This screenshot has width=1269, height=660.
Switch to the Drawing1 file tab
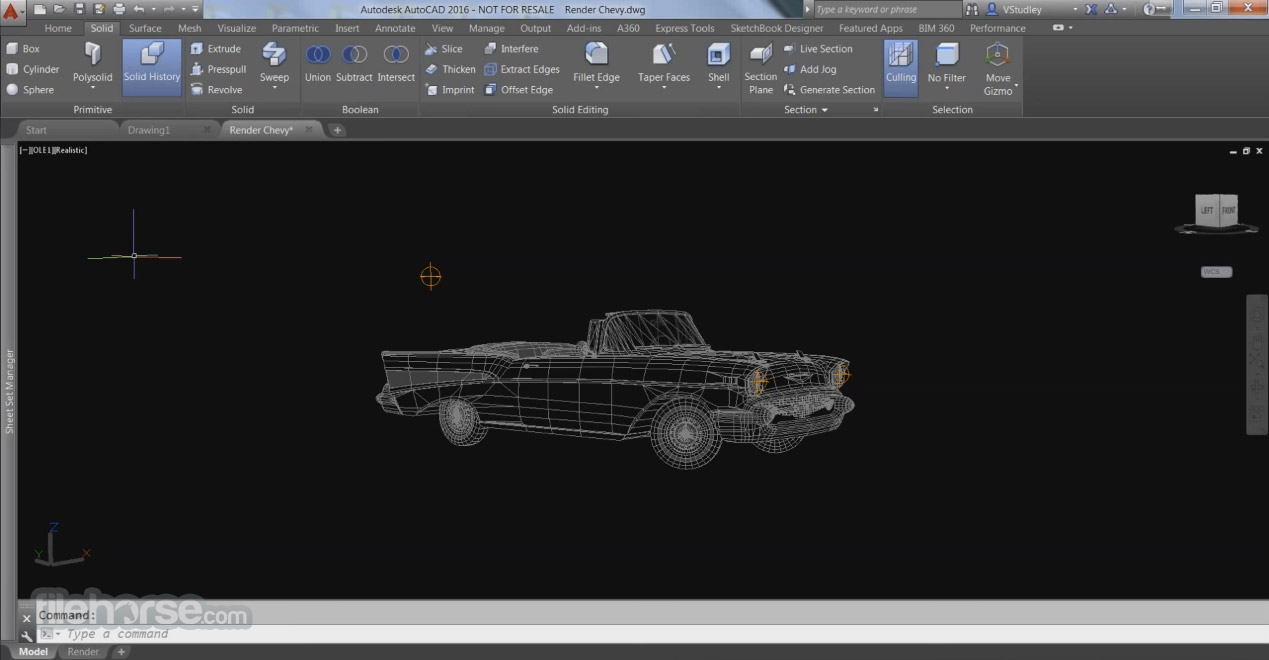point(149,130)
